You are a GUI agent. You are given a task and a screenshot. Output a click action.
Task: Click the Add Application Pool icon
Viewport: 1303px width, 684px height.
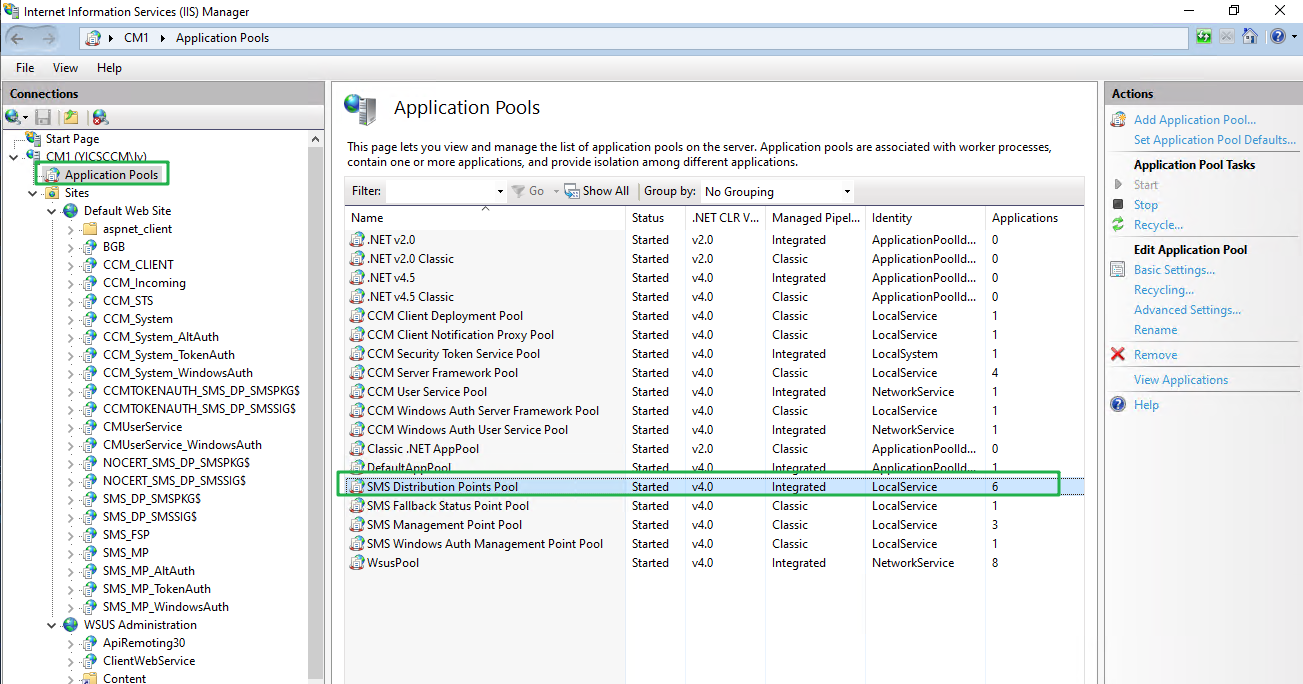click(x=1119, y=120)
